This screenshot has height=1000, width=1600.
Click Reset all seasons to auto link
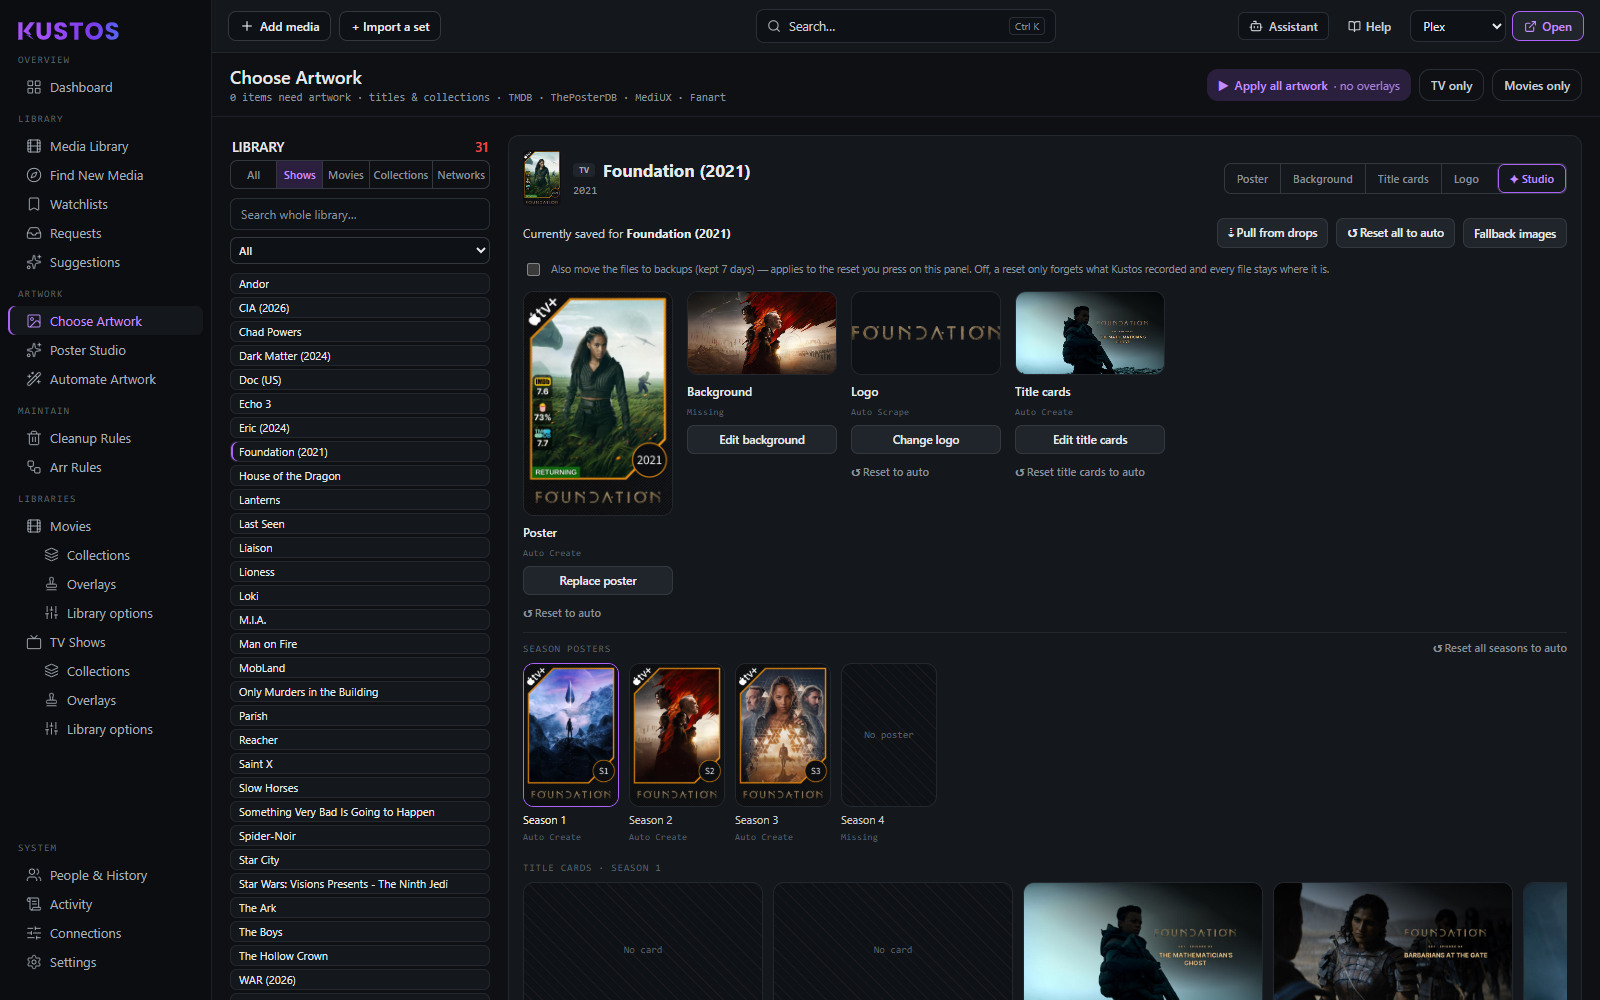(x=1500, y=648)
